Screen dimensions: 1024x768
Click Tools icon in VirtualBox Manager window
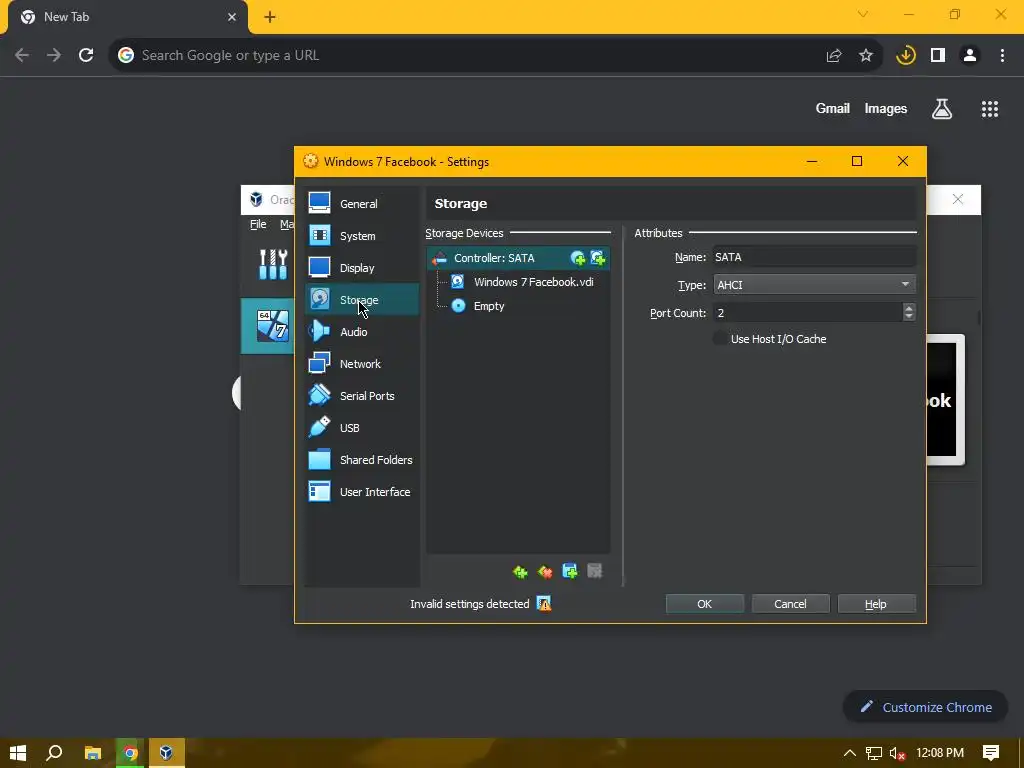[x=273, y=264]
